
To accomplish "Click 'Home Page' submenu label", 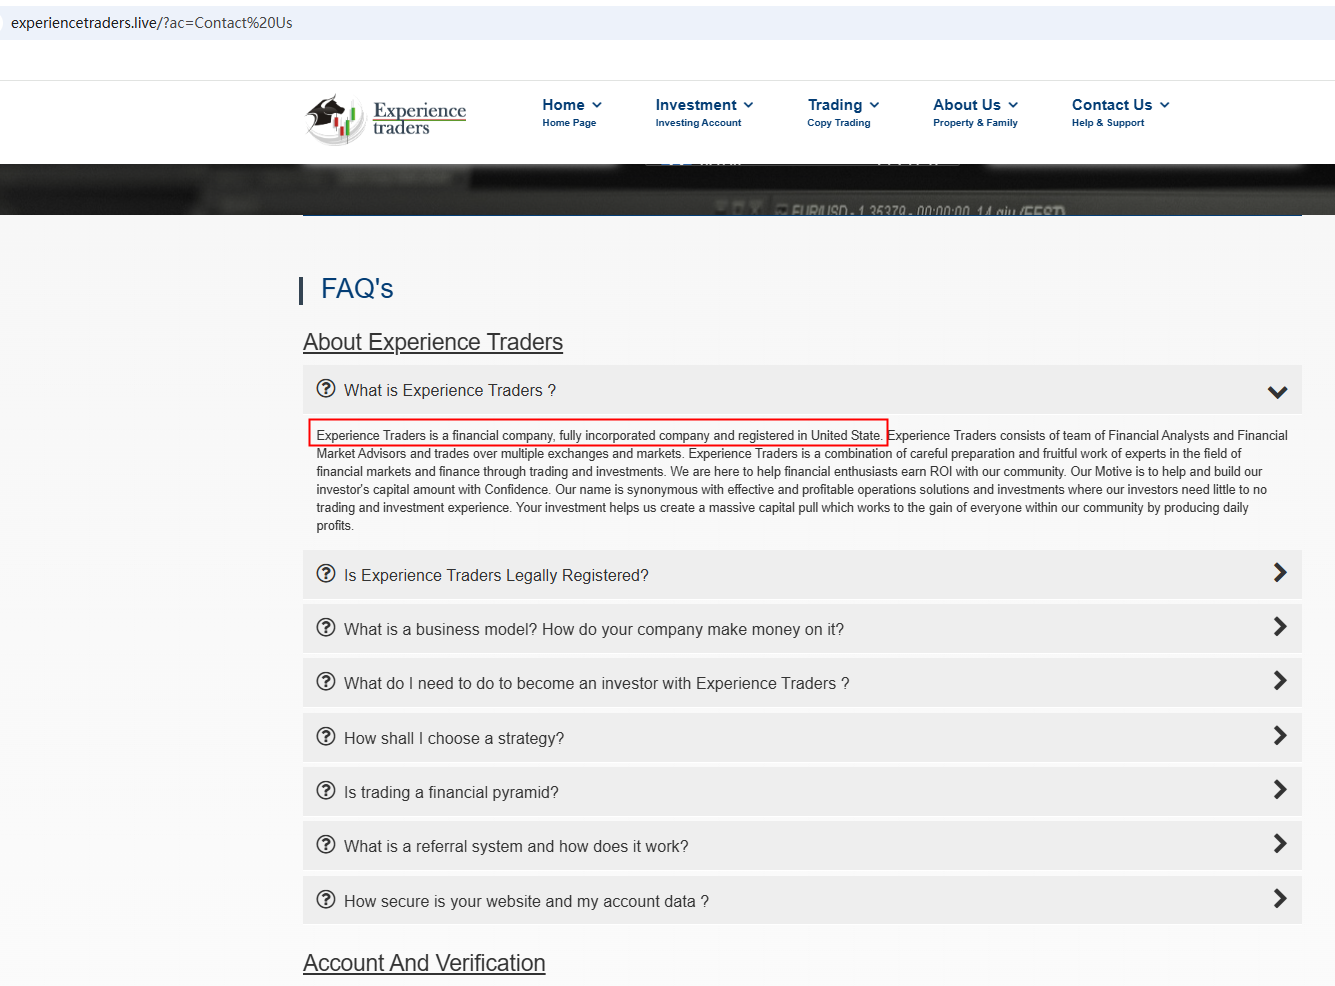I will point(569,123).
